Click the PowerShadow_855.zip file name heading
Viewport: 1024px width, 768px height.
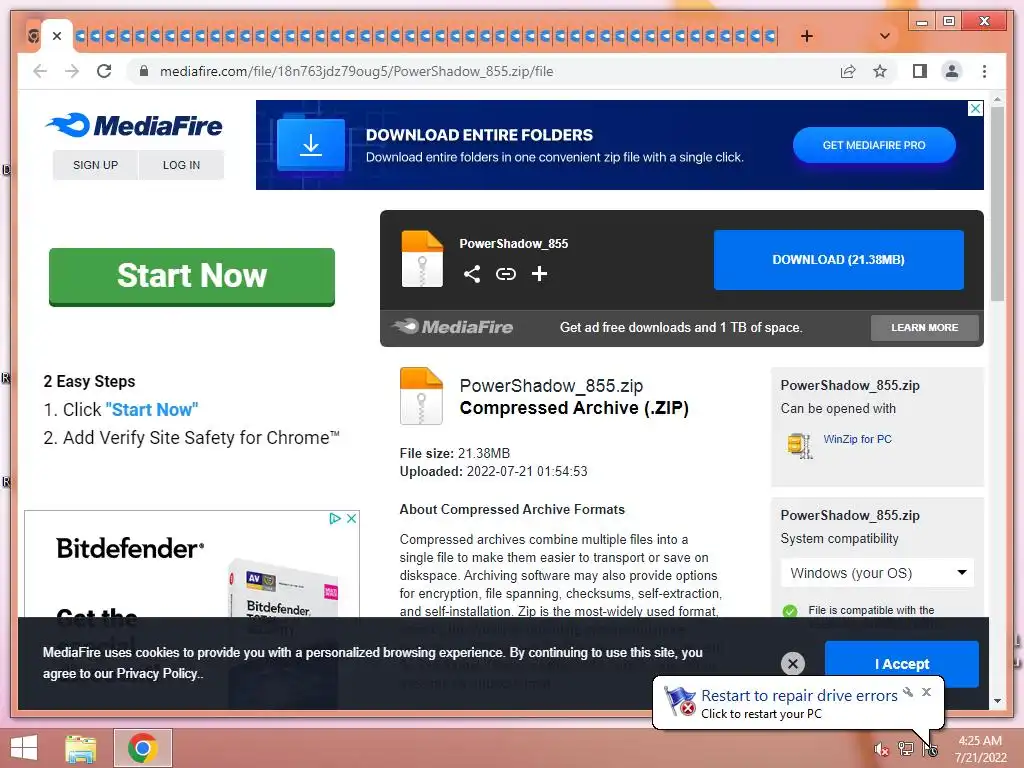coord(551,385)
